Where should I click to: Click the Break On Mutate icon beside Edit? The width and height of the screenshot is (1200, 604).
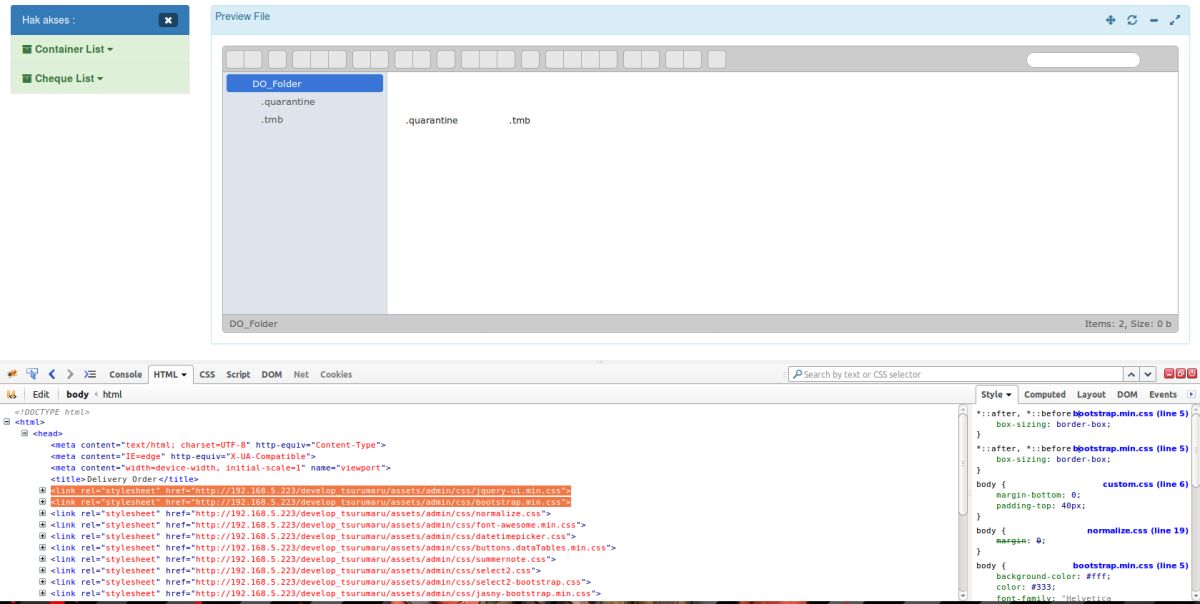click(x=12, y=394)
